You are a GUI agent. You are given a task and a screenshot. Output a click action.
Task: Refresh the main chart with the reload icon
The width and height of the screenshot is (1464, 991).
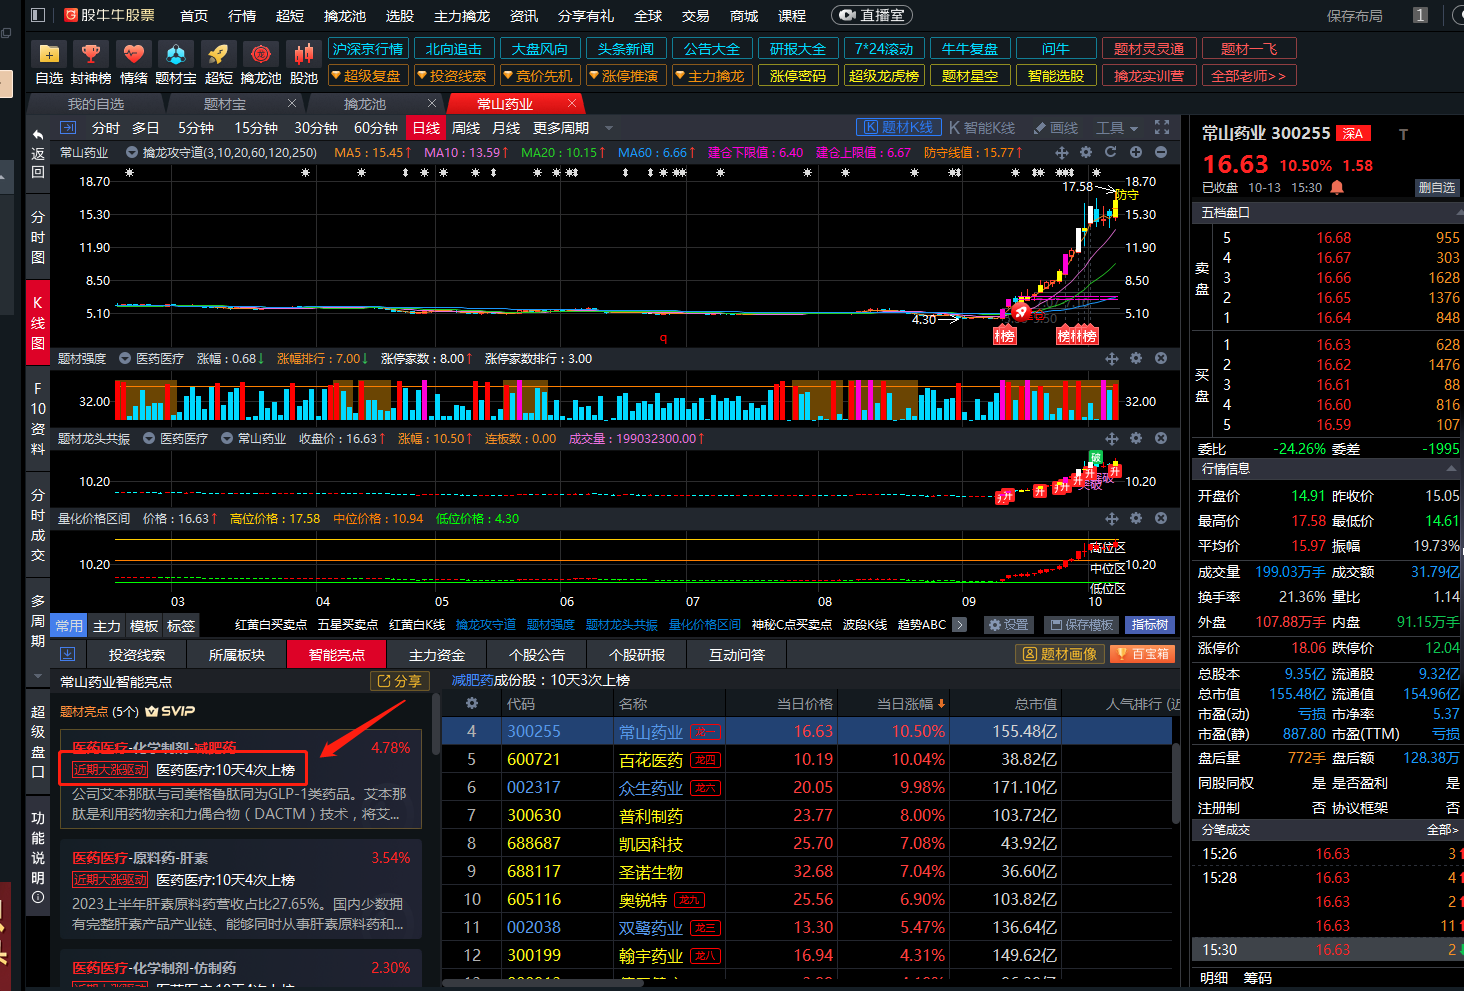pos(1110,153)
